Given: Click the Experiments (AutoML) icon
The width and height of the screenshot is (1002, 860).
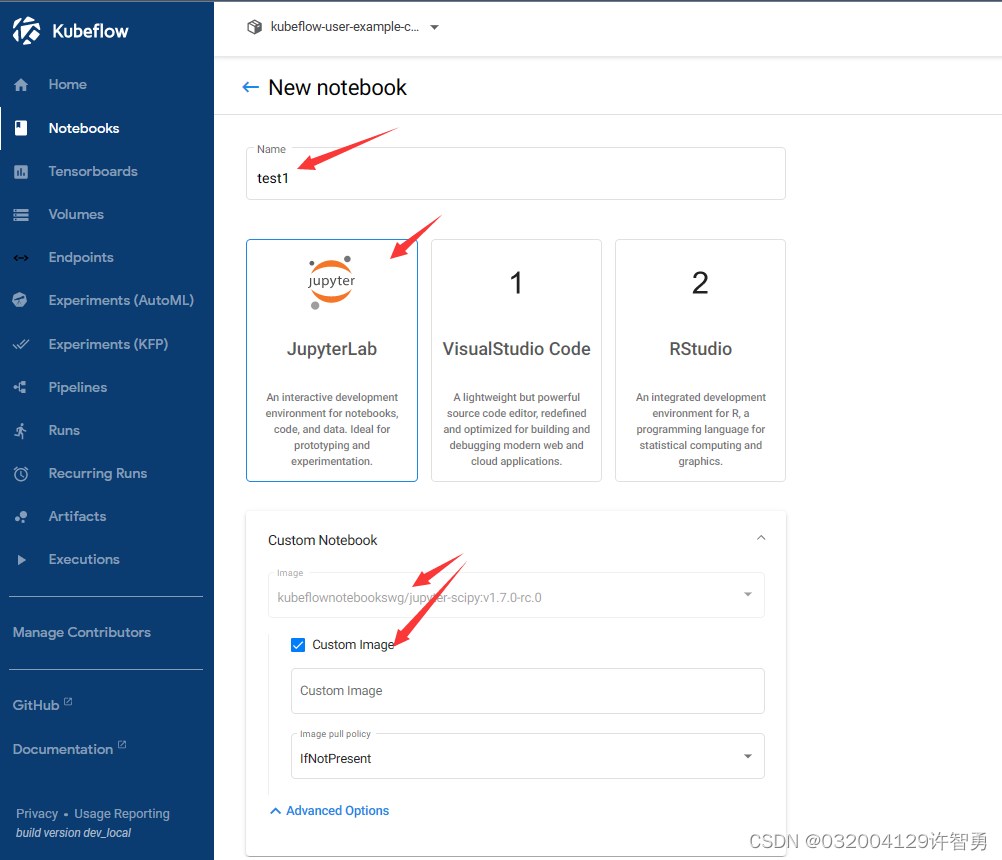Looking at the screenshot, I should point(20,300).
